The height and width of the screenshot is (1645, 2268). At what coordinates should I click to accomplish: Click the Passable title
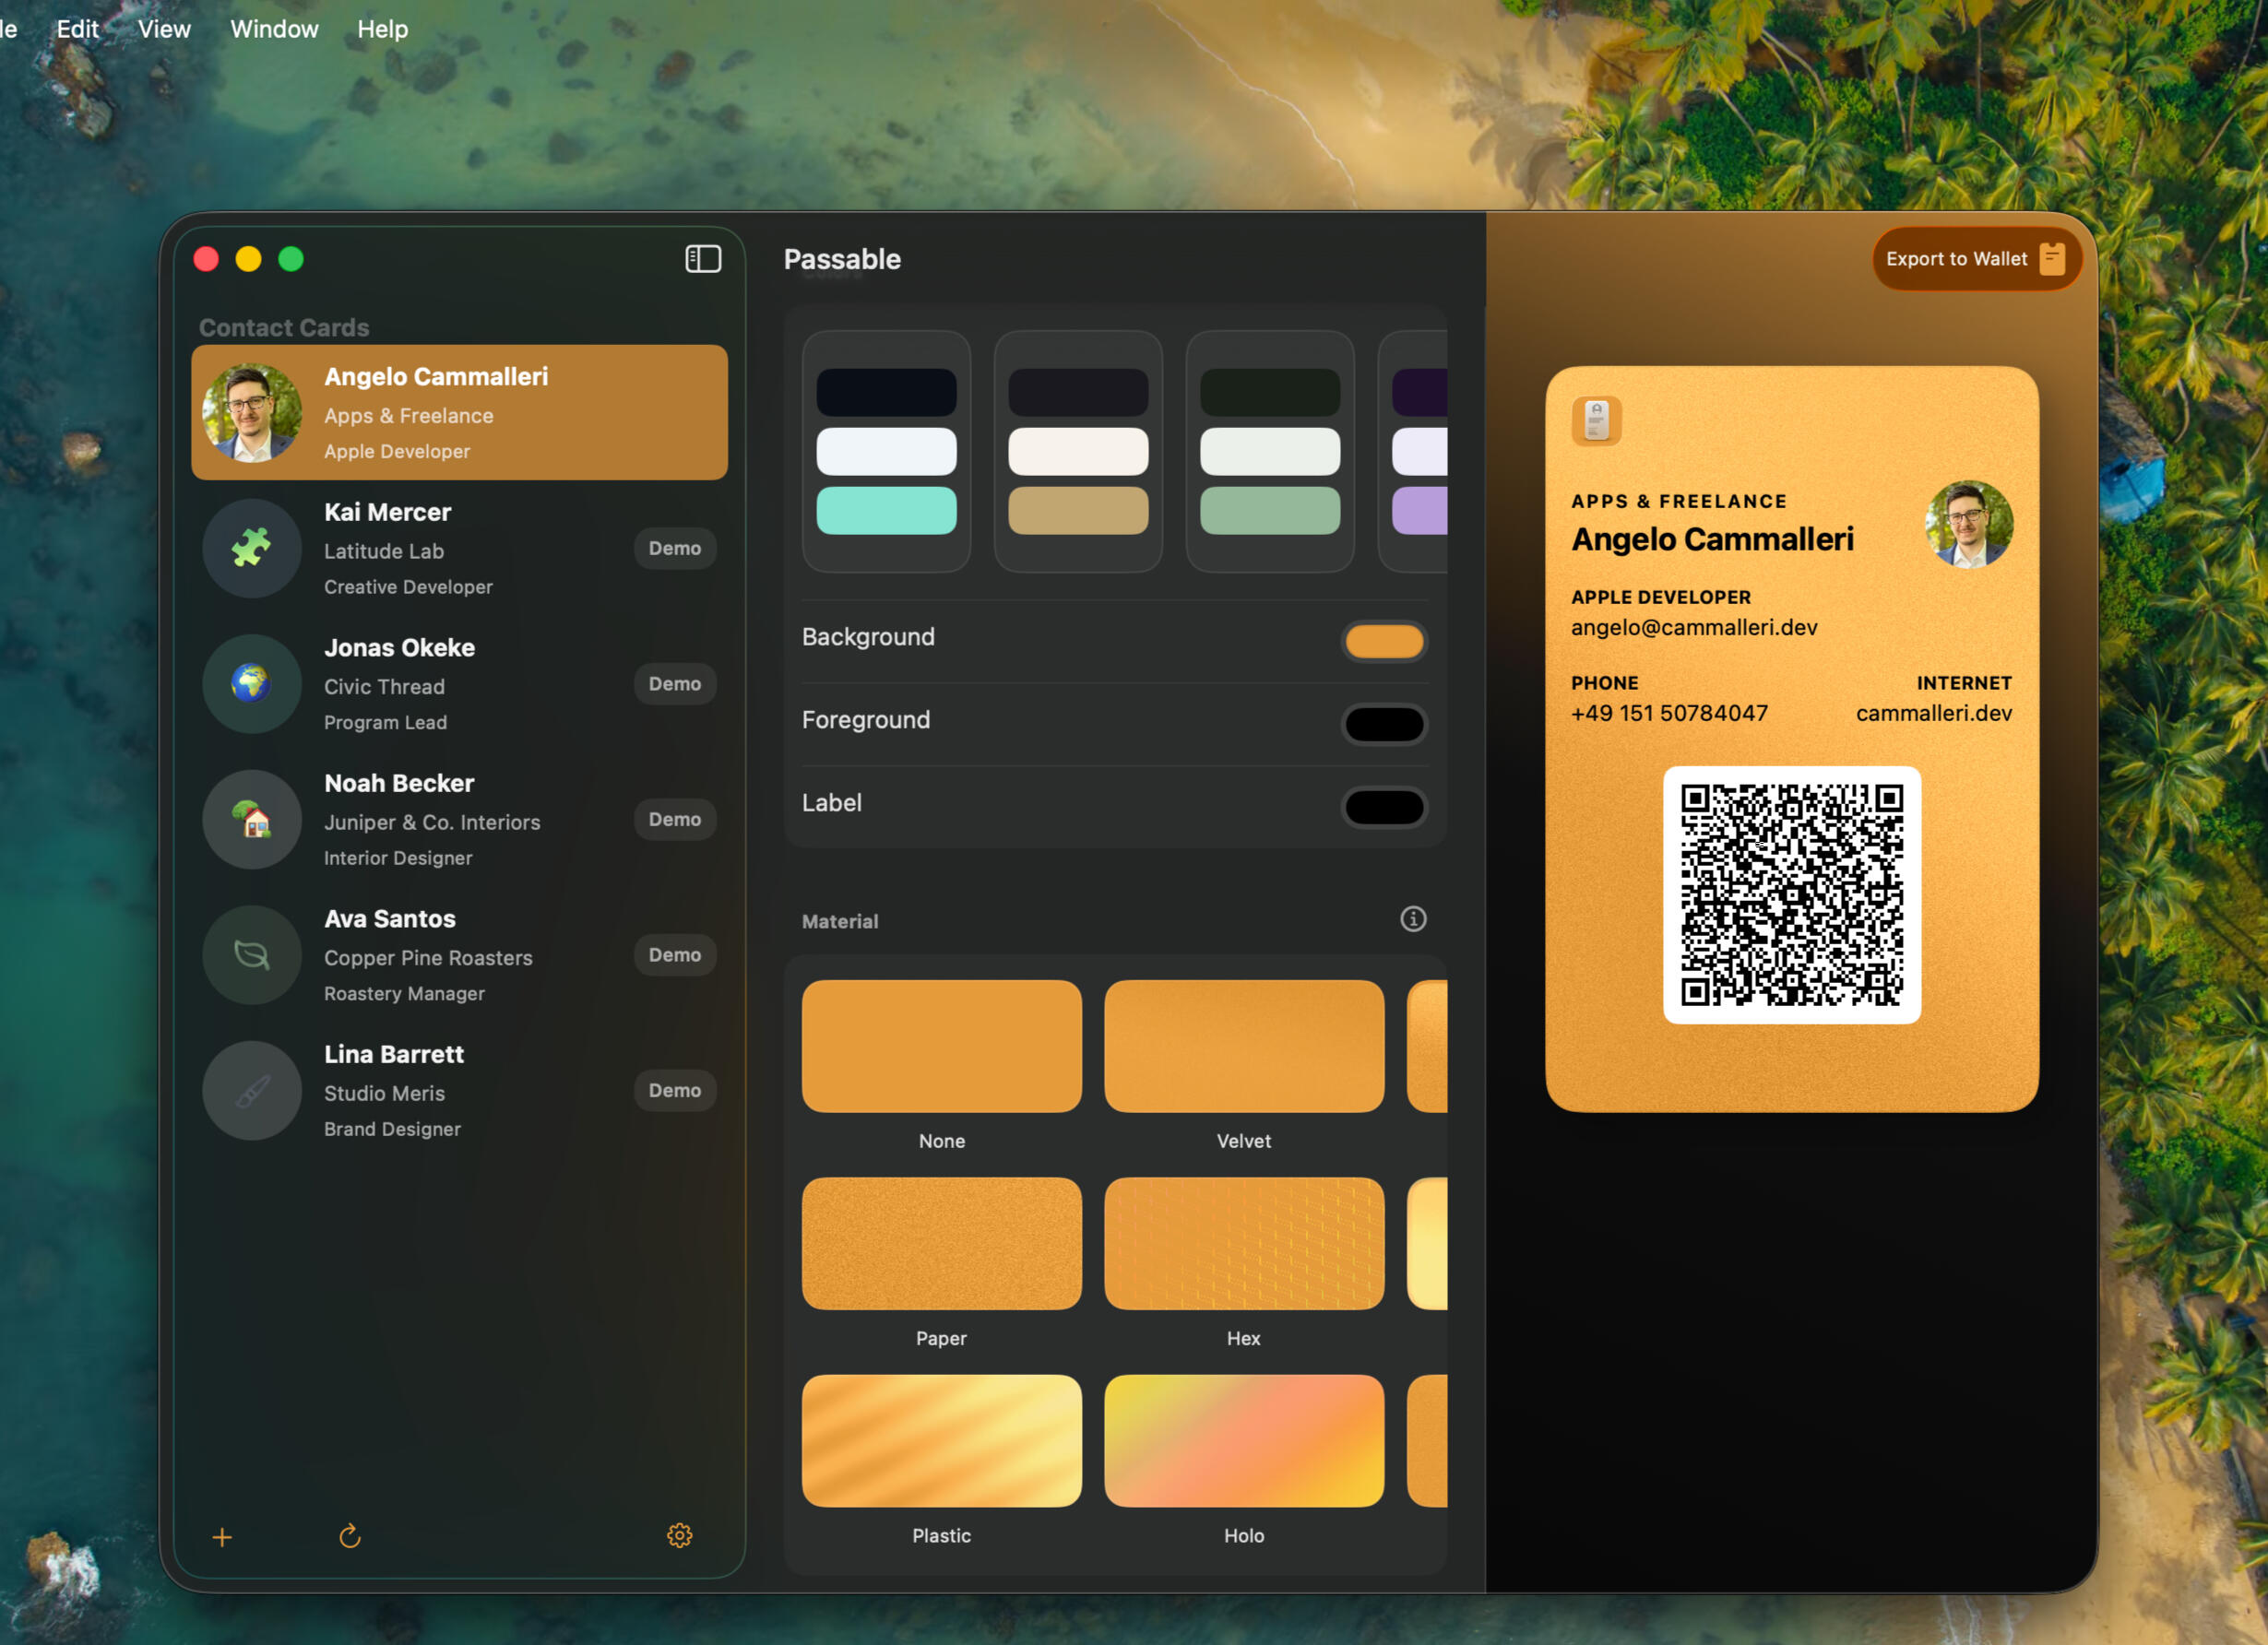842,259
